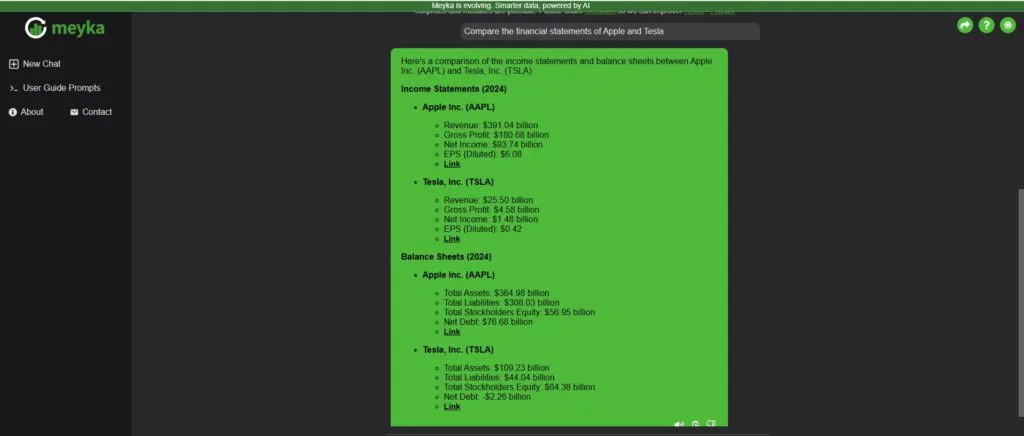Click the Contact envelope icon
Screen dimensions: 1024x436
pos(74,112)
